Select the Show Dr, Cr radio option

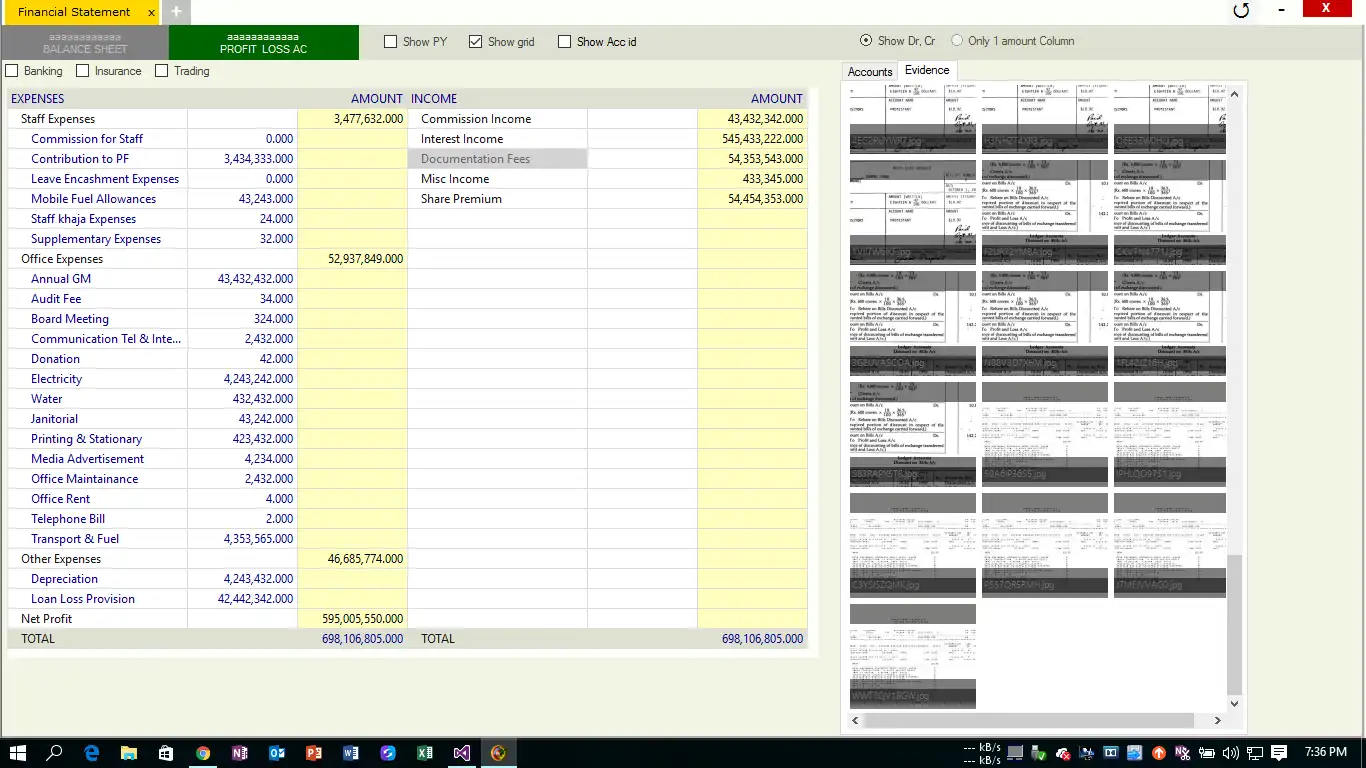(866, 41)
